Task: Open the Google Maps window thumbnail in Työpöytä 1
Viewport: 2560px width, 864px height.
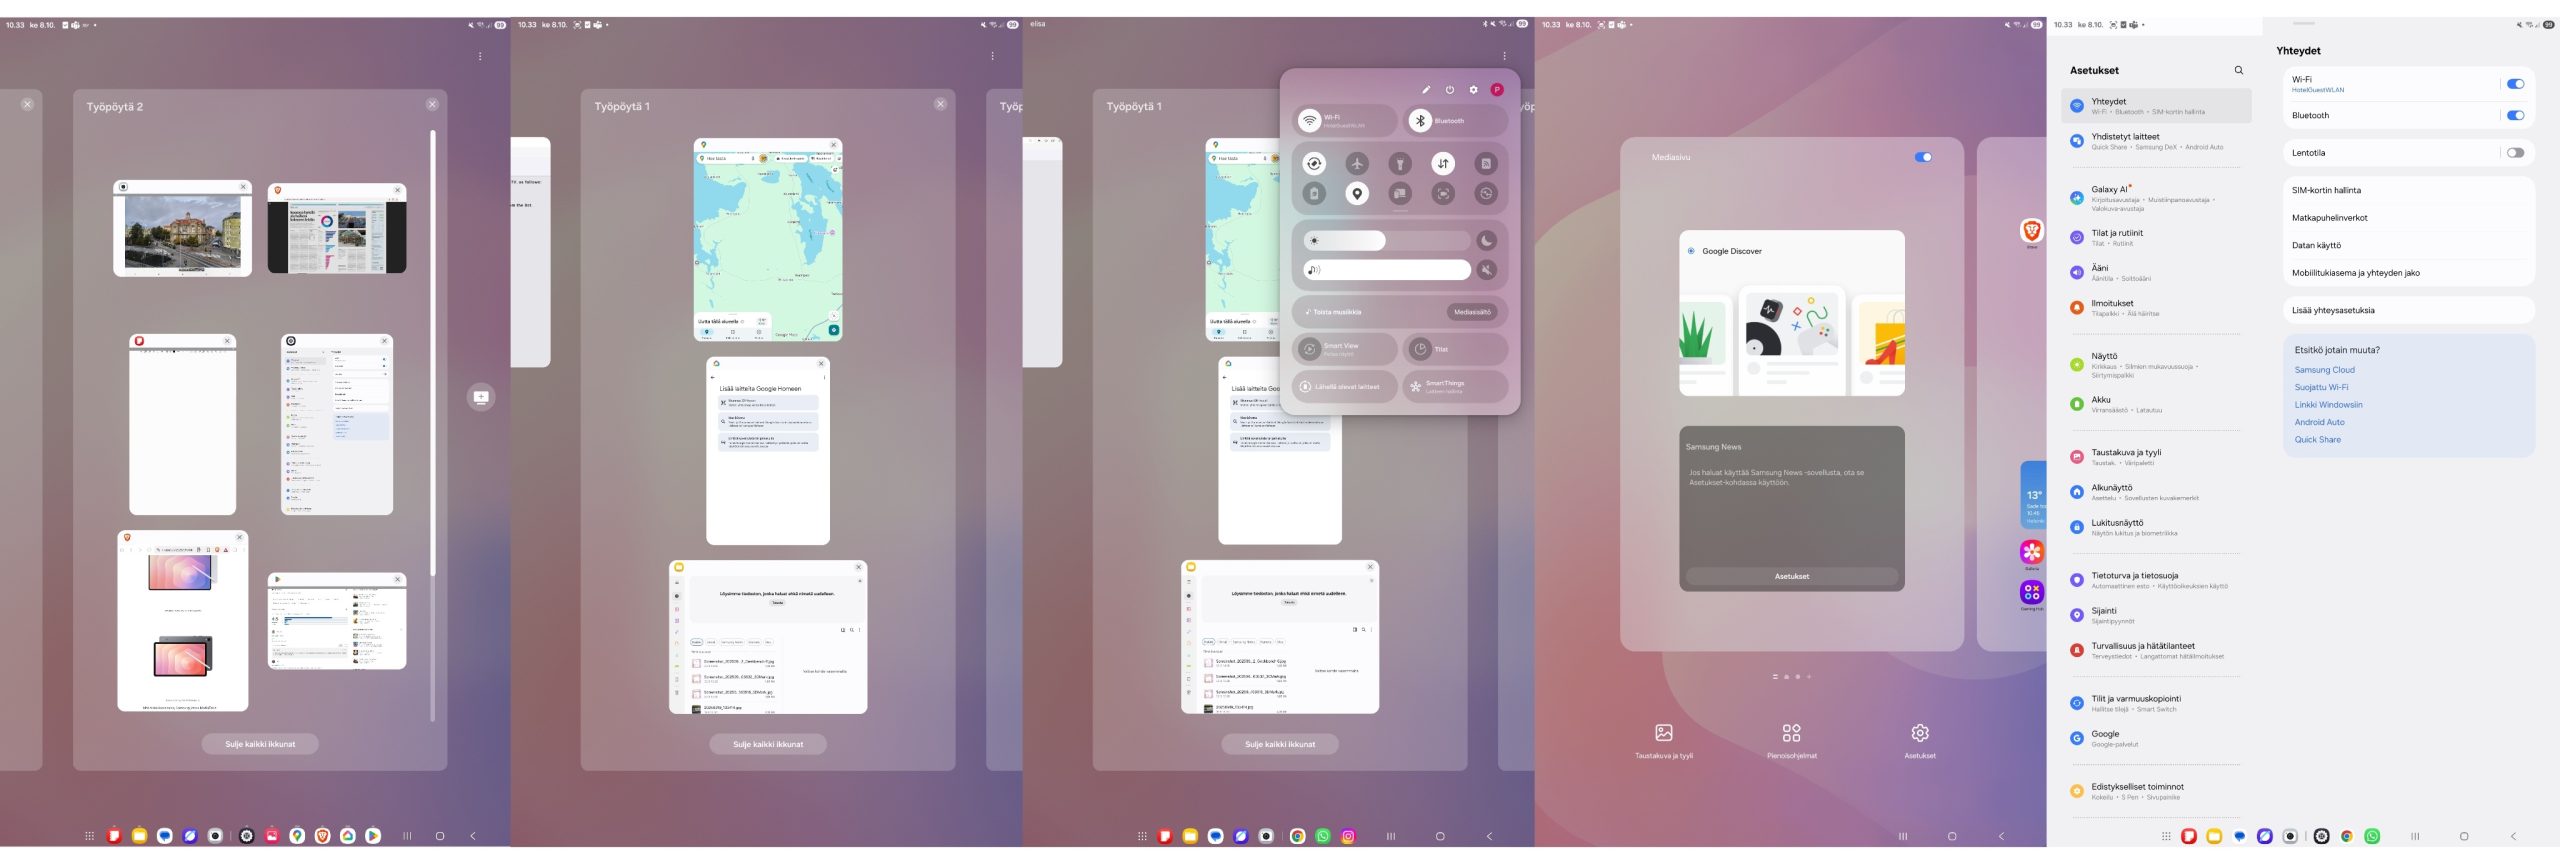Action: [x=768, y=241]
